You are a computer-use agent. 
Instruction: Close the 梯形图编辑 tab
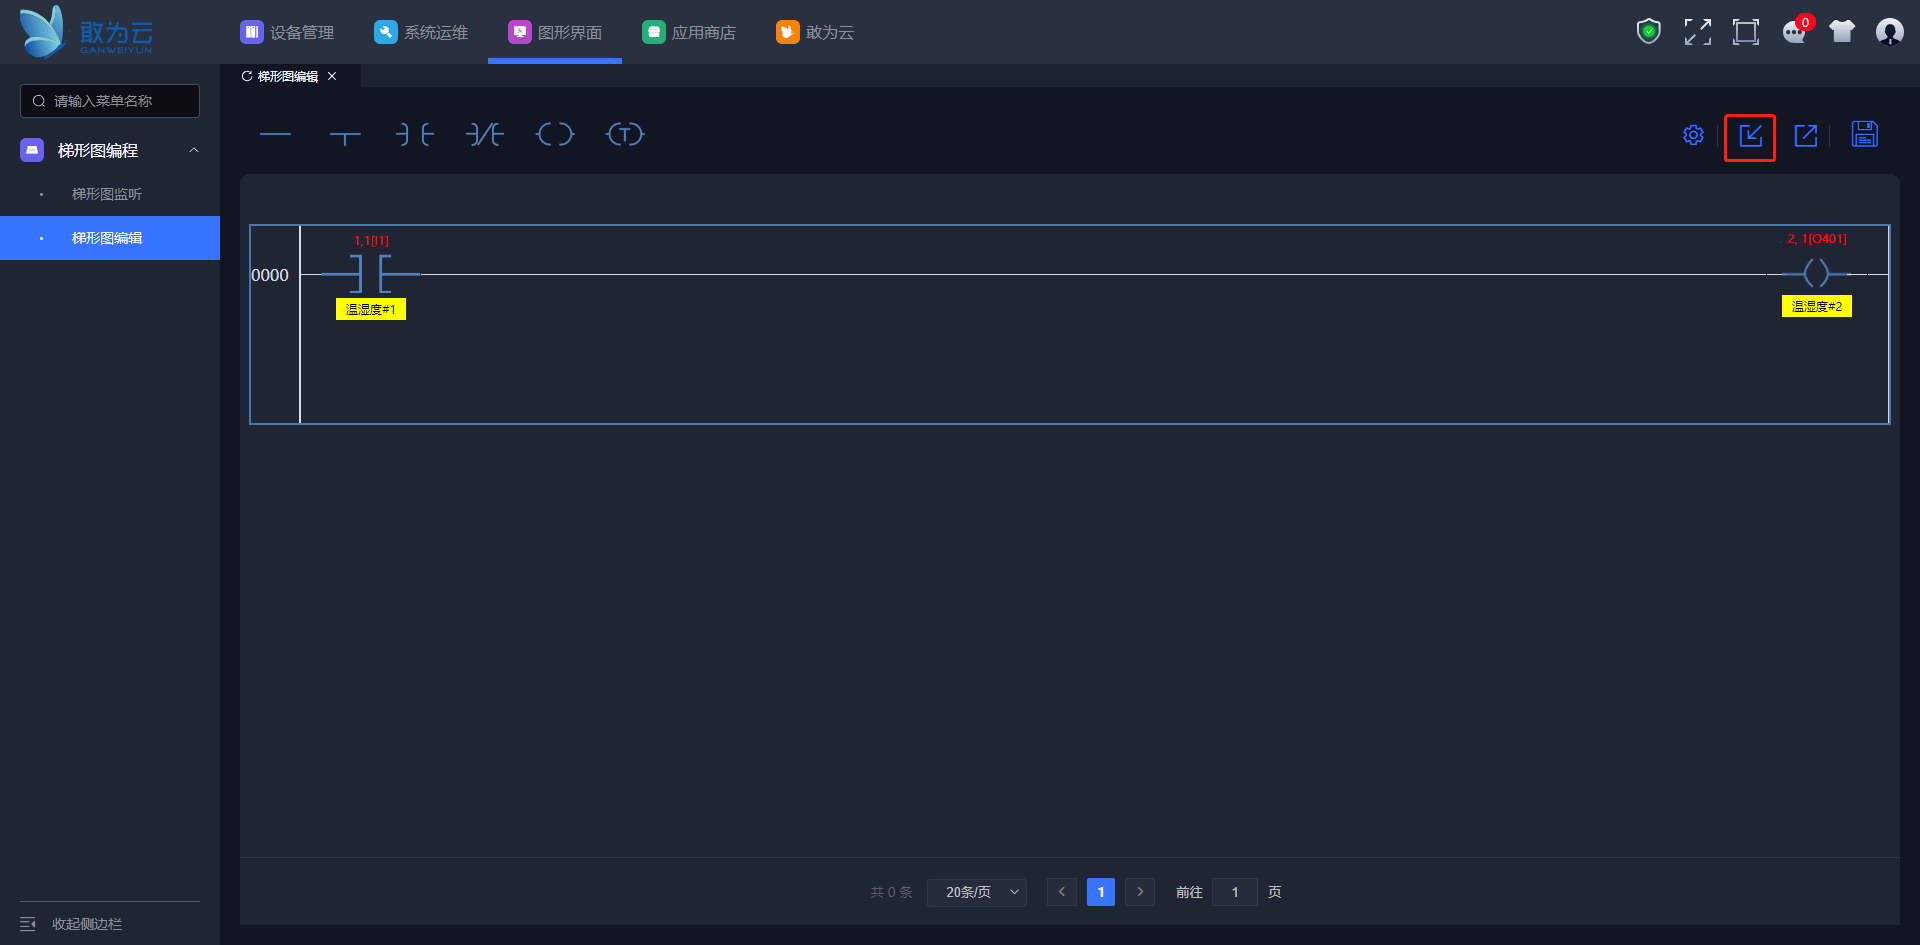click(x=332, y=76)
